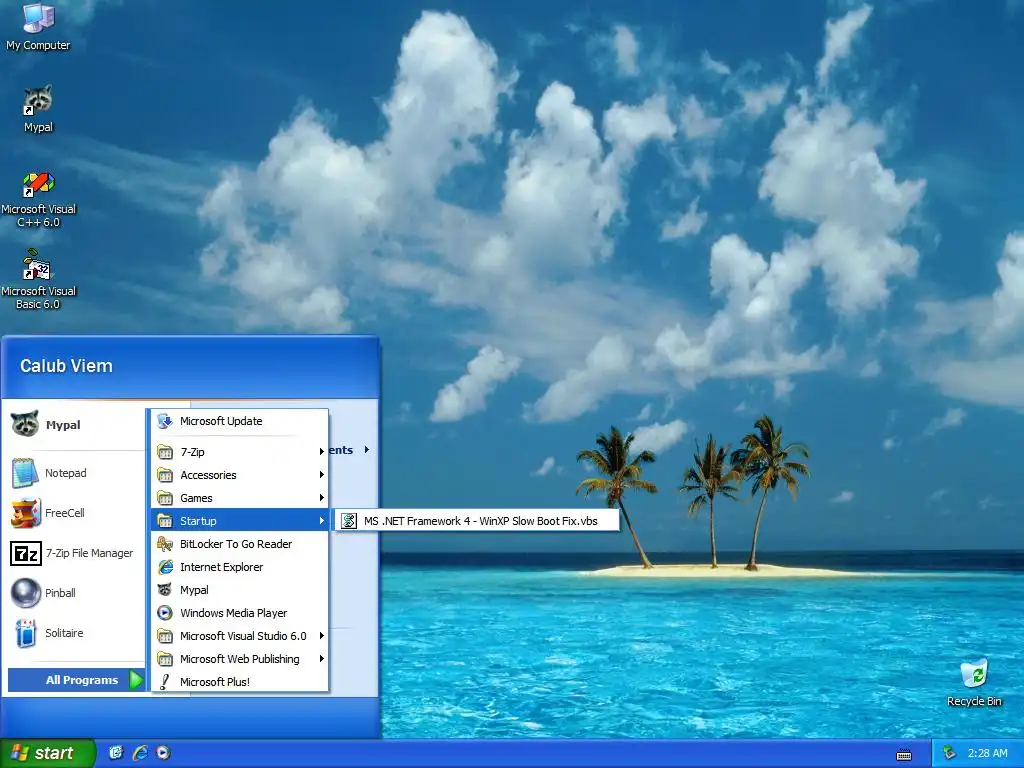Select the Mypal raccoon desktop shortcut
Viewport: 1024px width, 768px height.
coord(38,109)
